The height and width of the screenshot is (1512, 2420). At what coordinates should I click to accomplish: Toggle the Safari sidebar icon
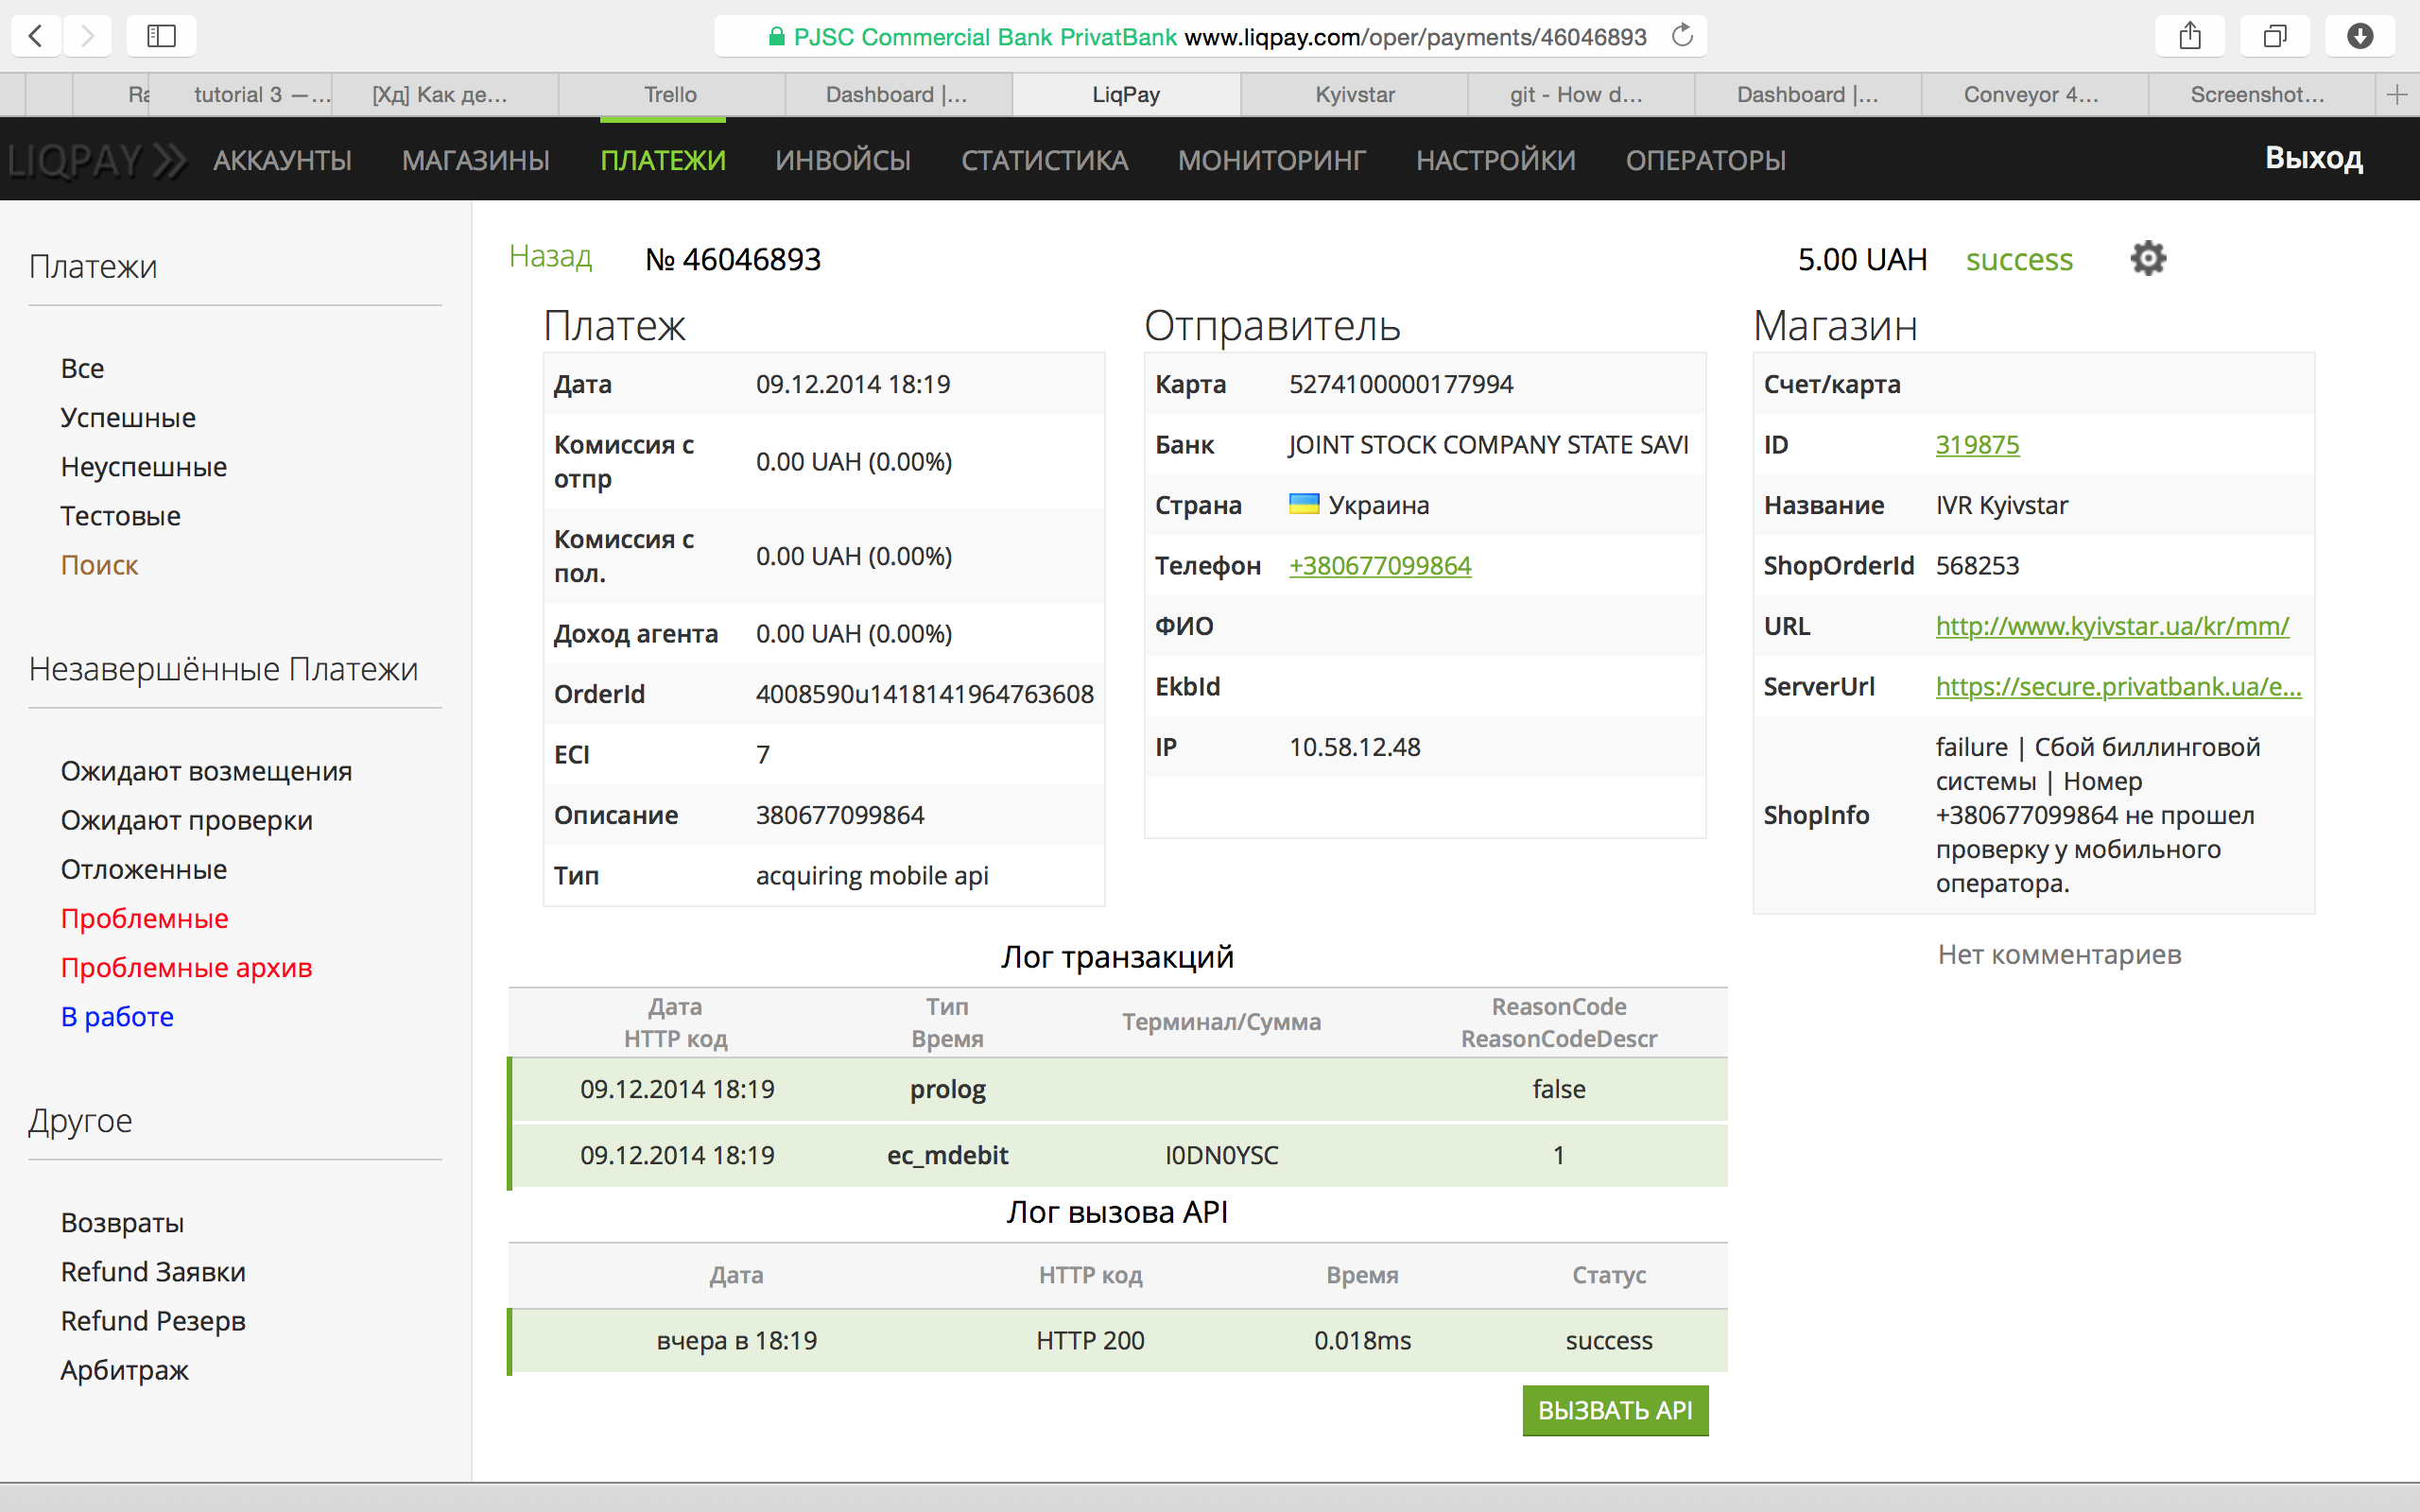click(x=161, y=37)
